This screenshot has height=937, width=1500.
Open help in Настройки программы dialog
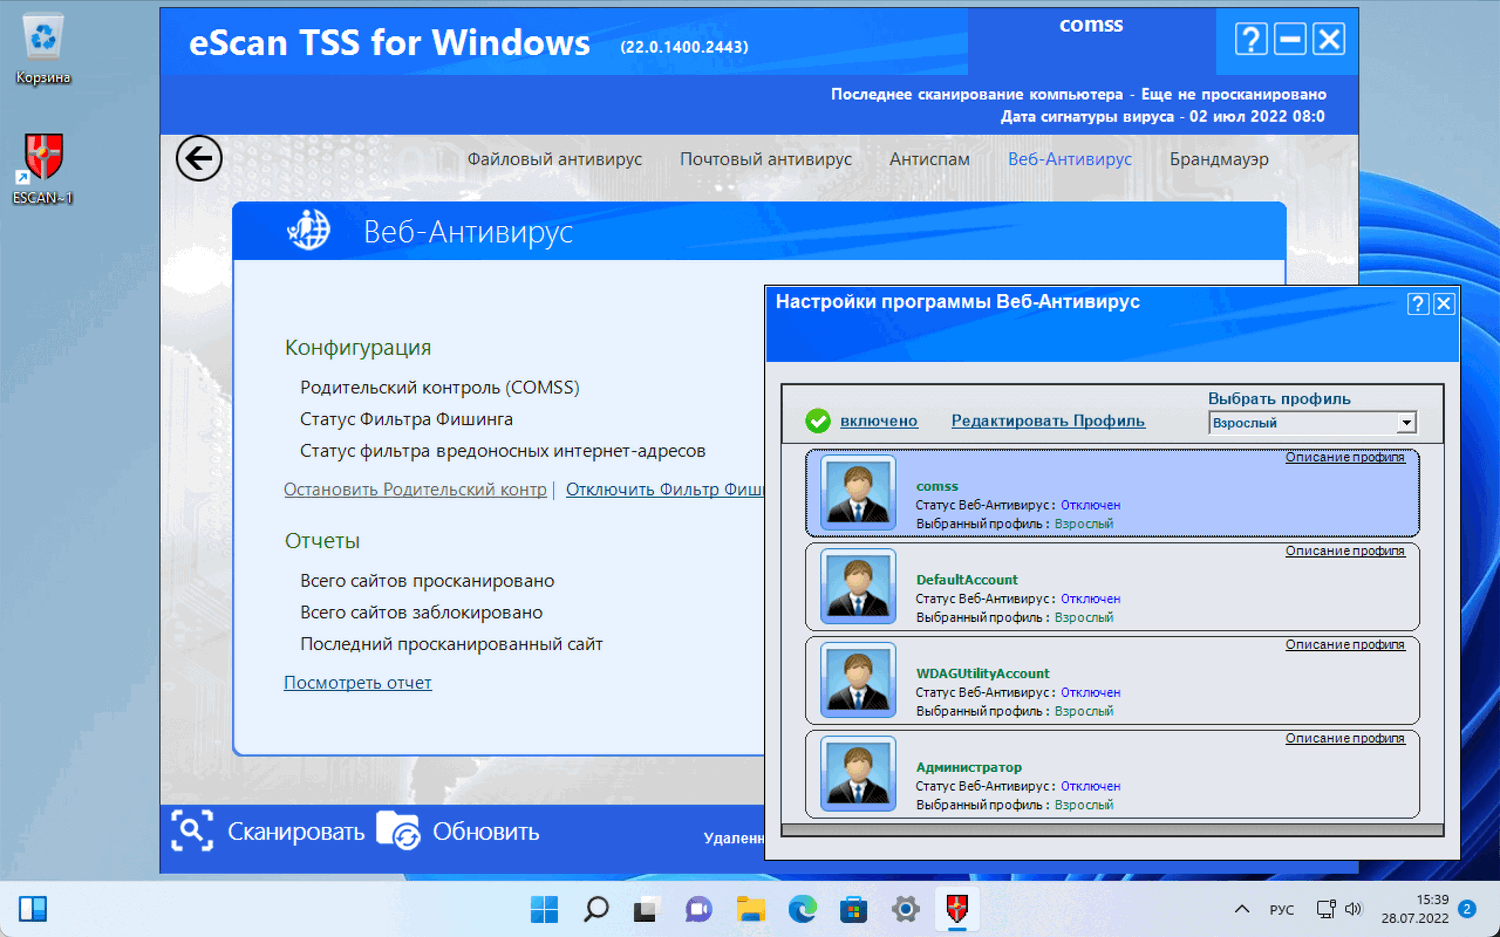(x=1418, y=304)
